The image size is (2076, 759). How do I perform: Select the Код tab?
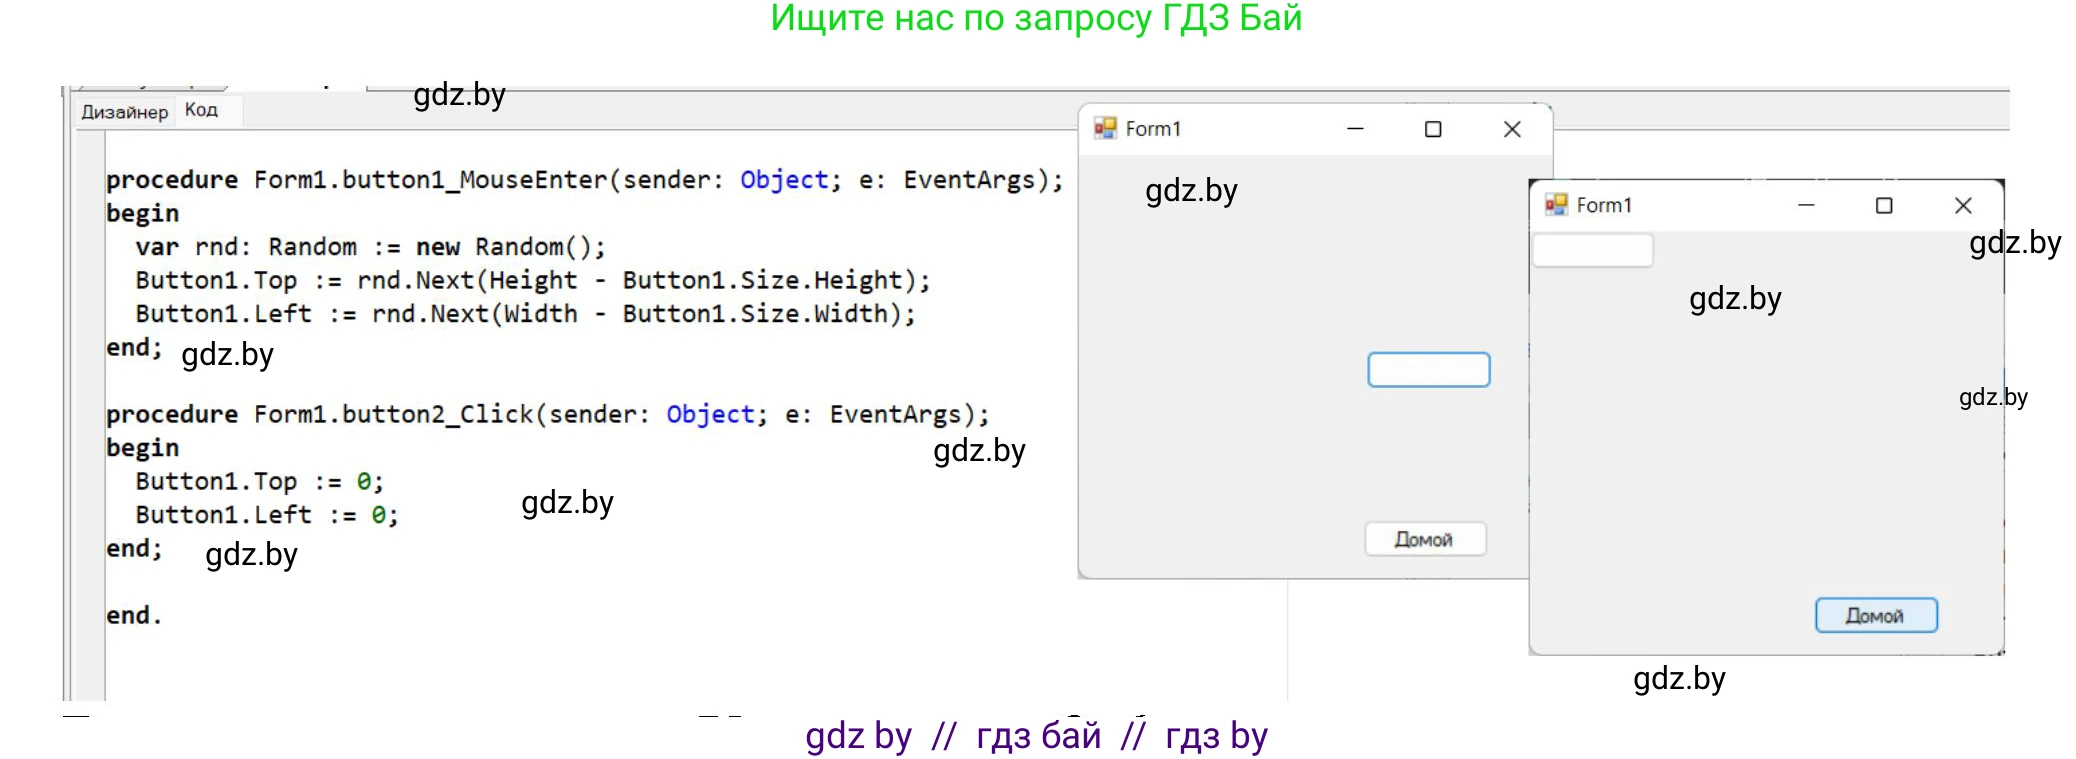[201, 110]
